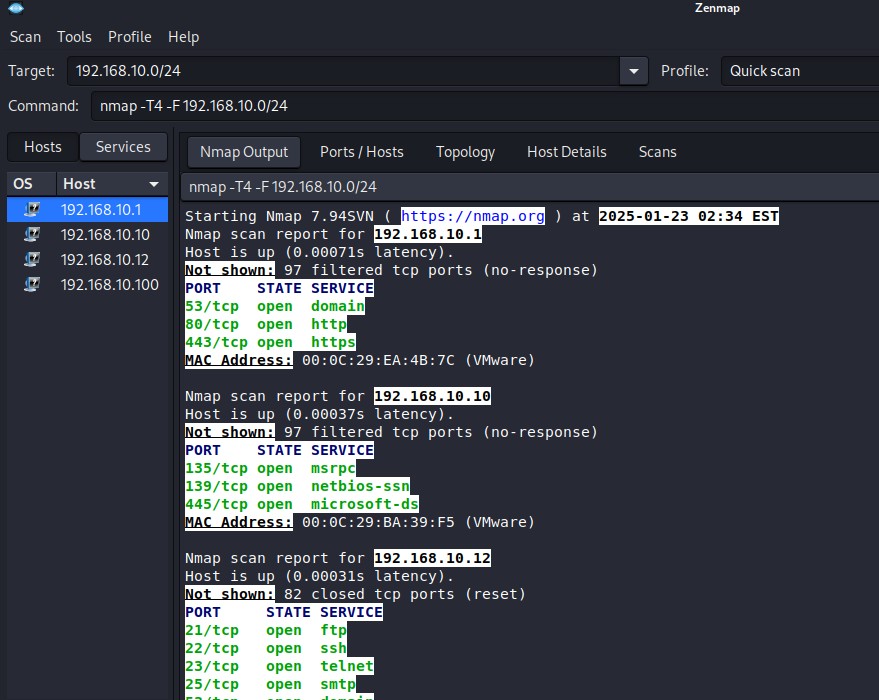Open the scan output selector nmap -T4 -F
Screen dimensions: 879x700
(x=529, y=187)
